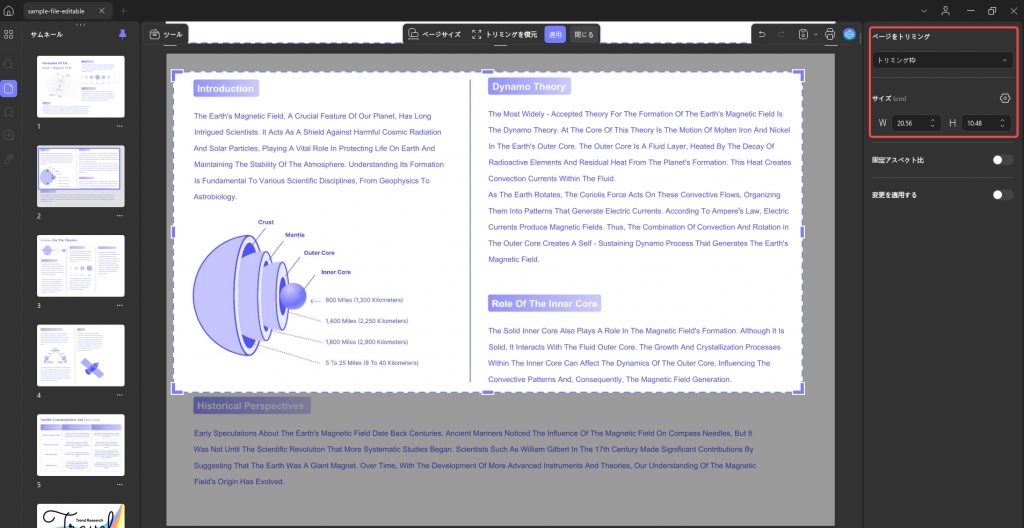
Task: Open the トリミング枠 dropdown
Action: [942, 60]
